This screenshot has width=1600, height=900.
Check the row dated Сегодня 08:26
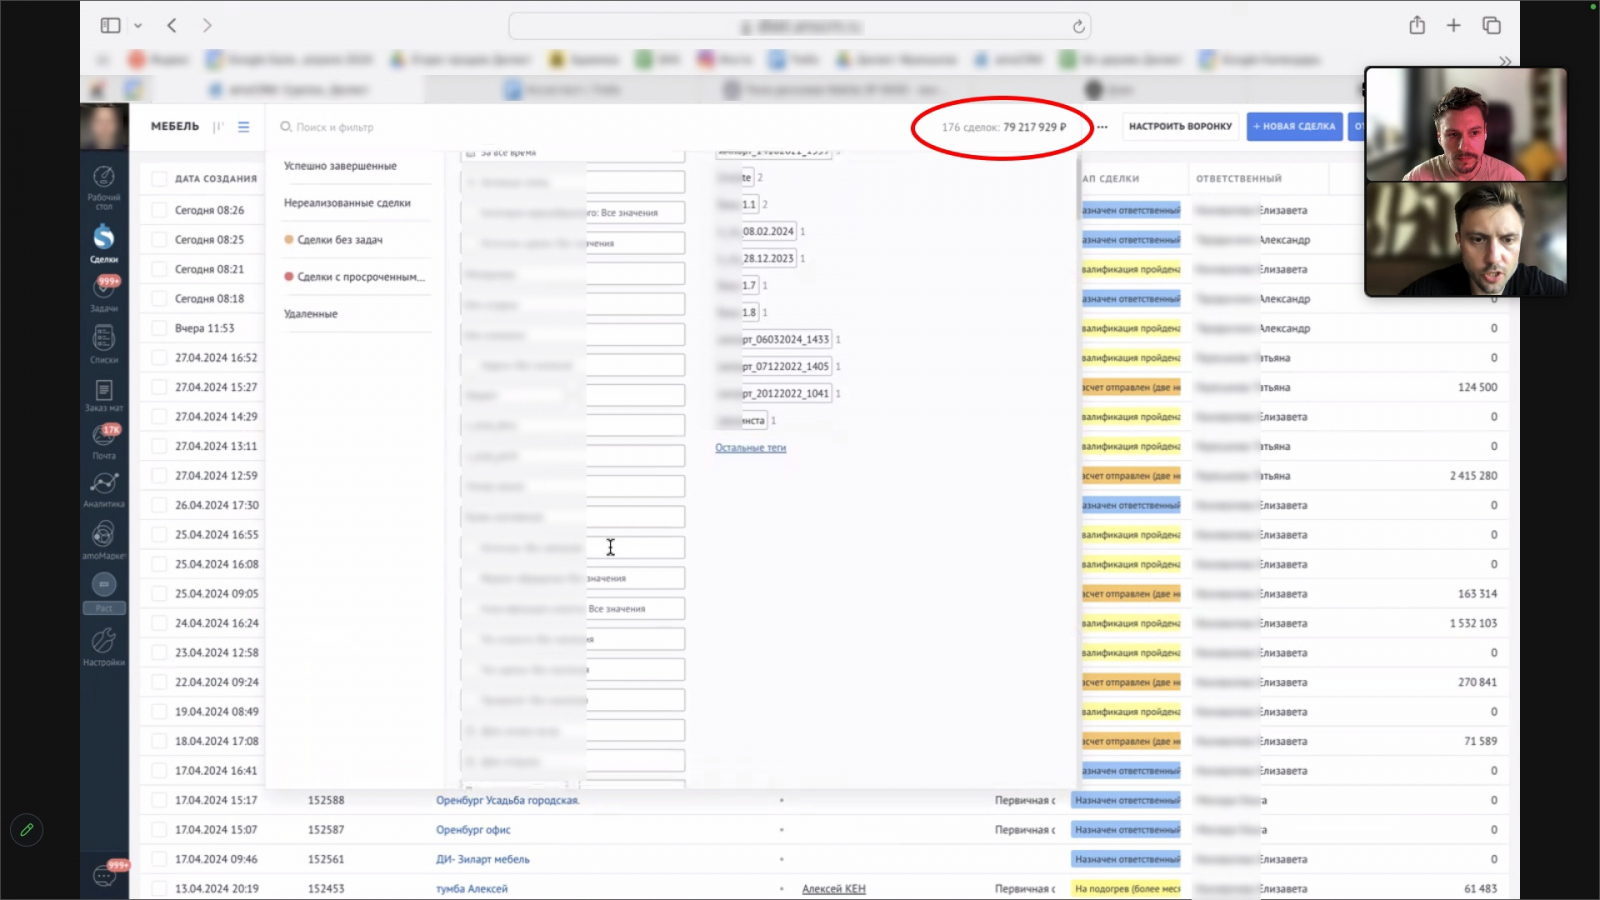click(x=158, y=211)
